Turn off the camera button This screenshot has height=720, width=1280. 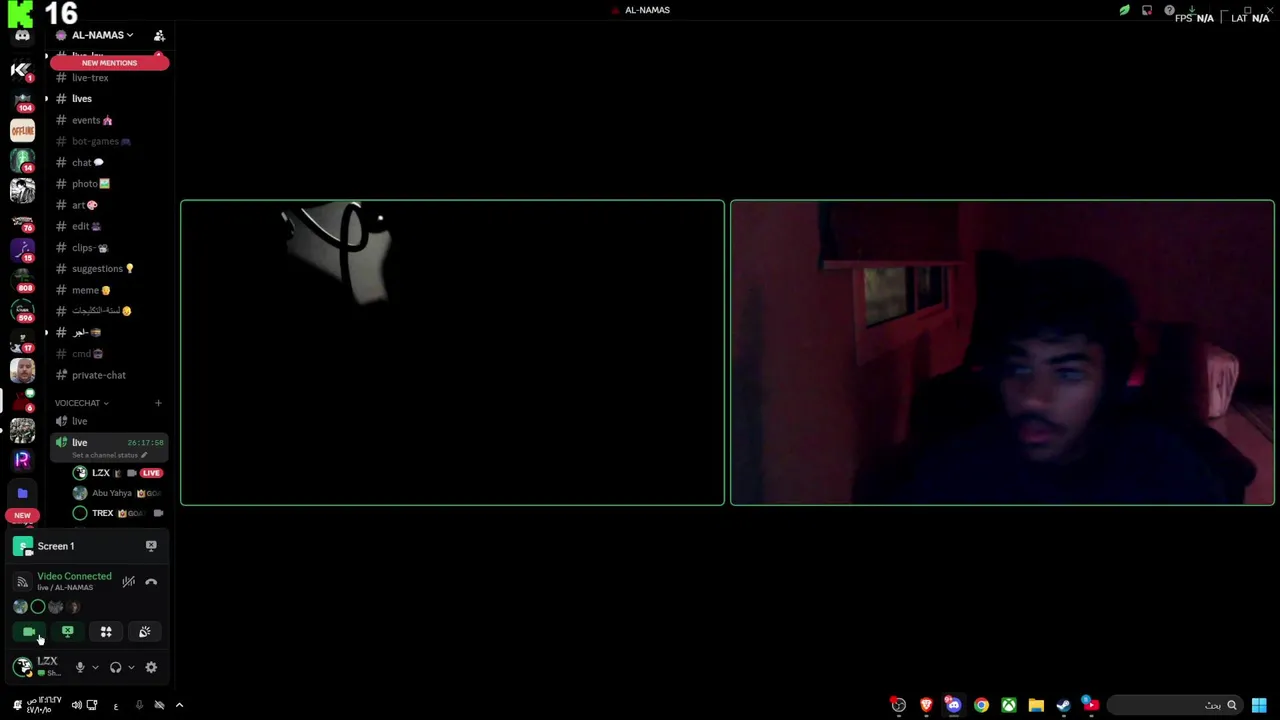(29, 632)
